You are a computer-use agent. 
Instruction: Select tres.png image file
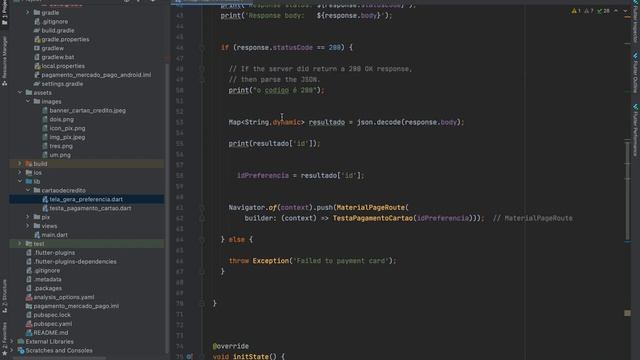pos(61,146)
